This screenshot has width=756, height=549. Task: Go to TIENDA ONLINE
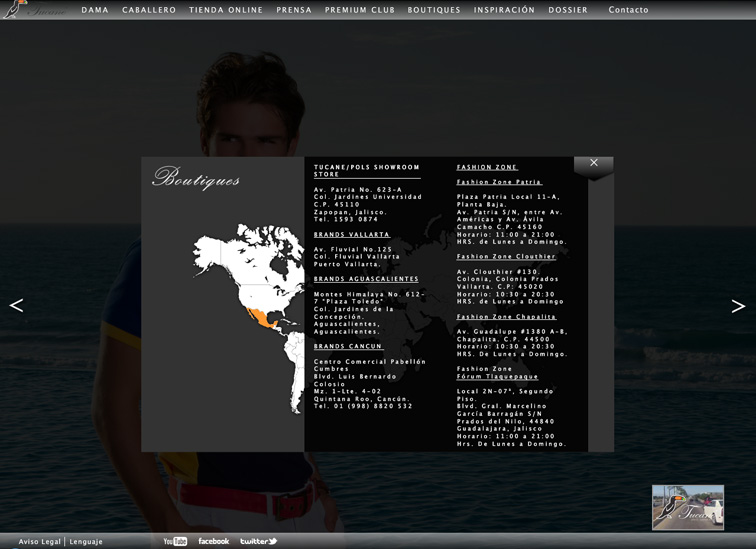(226, 10)
